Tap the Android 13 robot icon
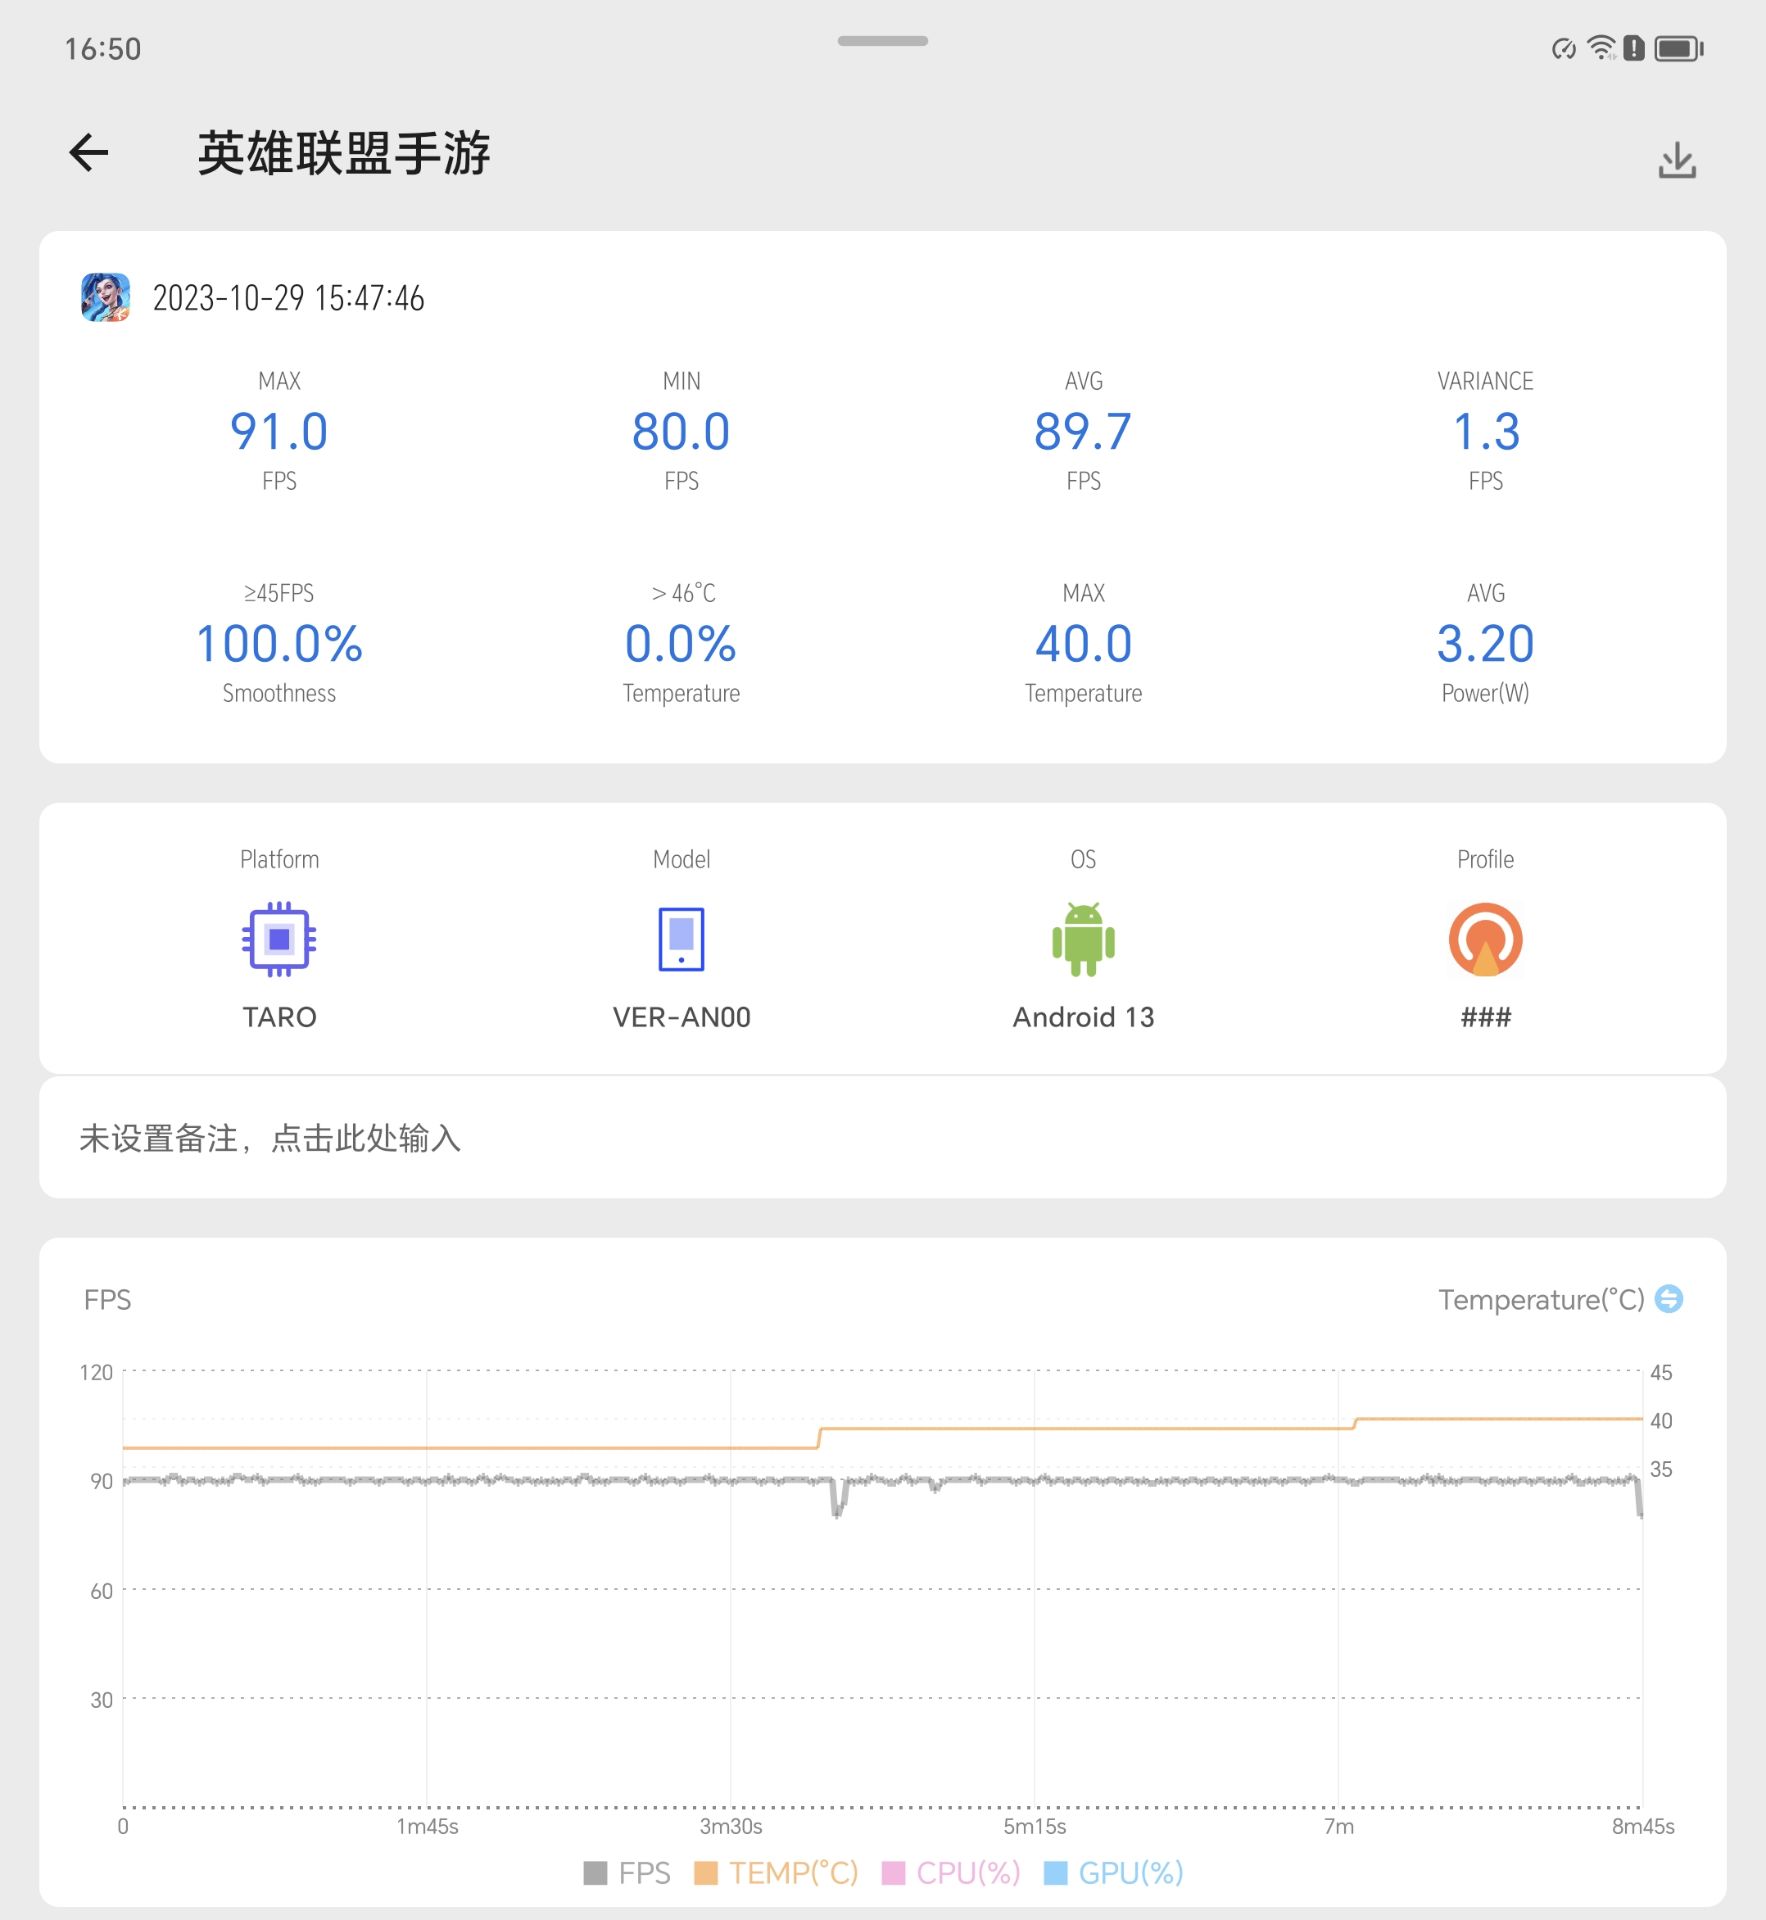This screenshot has height=1920, width=1766. coord(1083,939)
